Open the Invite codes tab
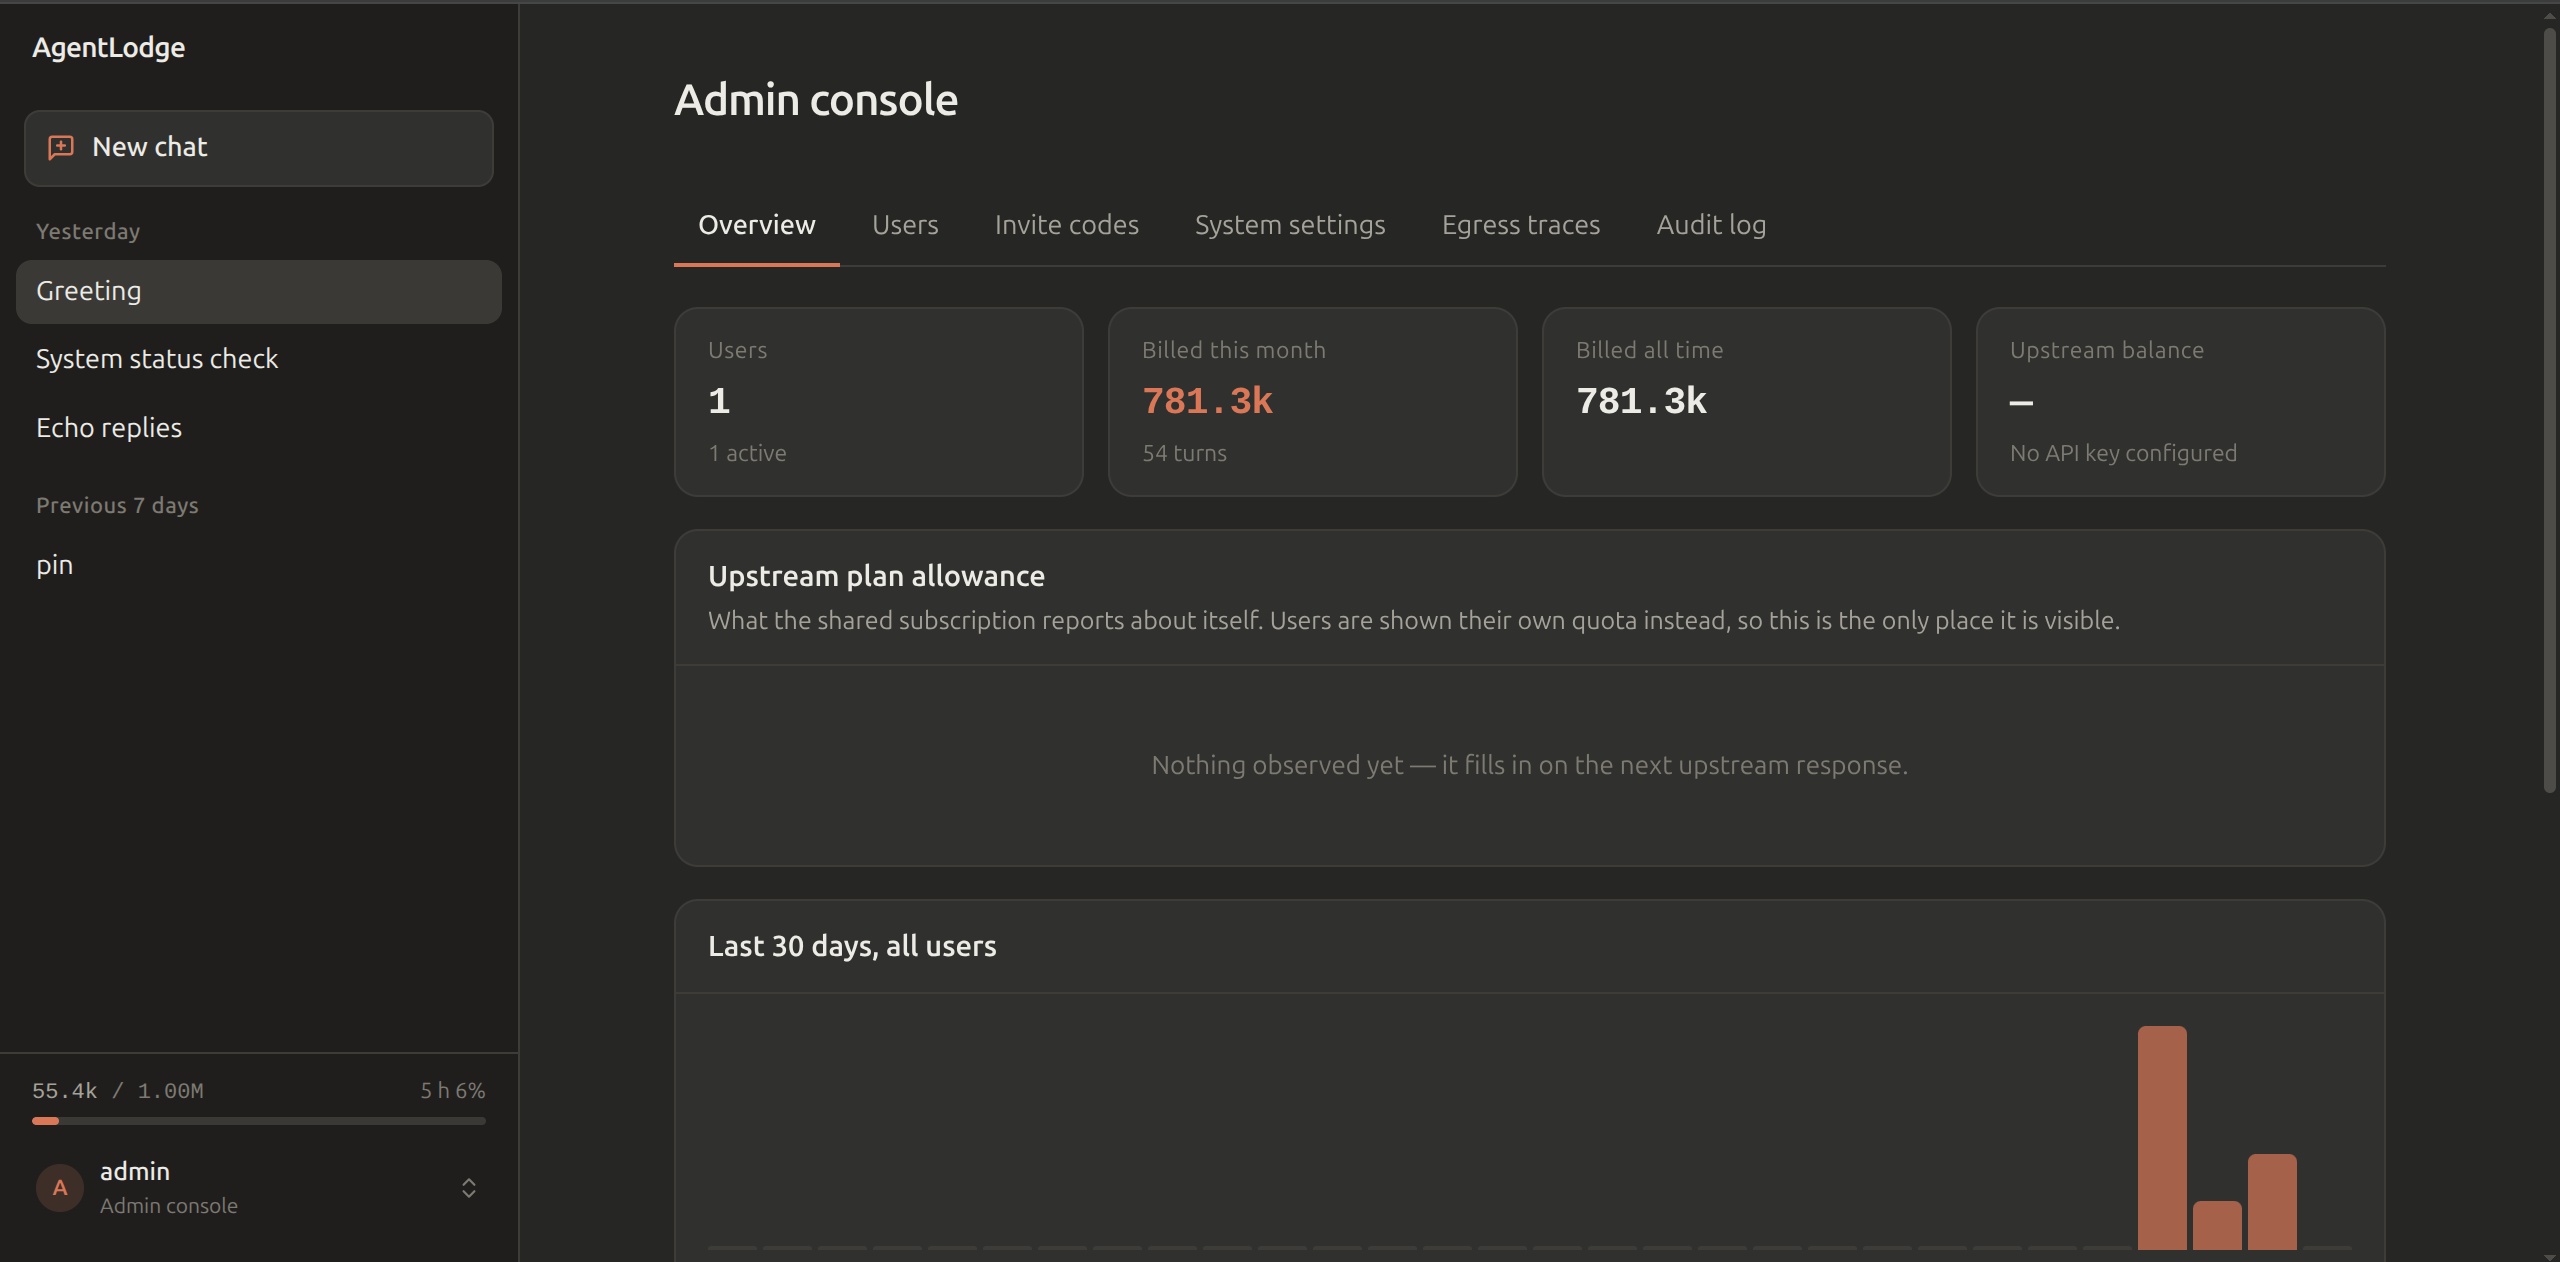 tap(1067, 225)
